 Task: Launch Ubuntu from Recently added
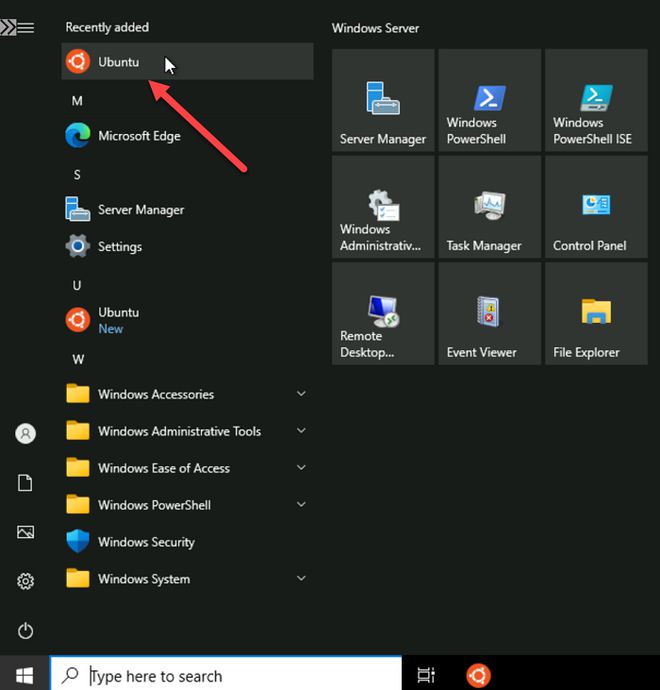pyautogui.click(x=118, y=62)
